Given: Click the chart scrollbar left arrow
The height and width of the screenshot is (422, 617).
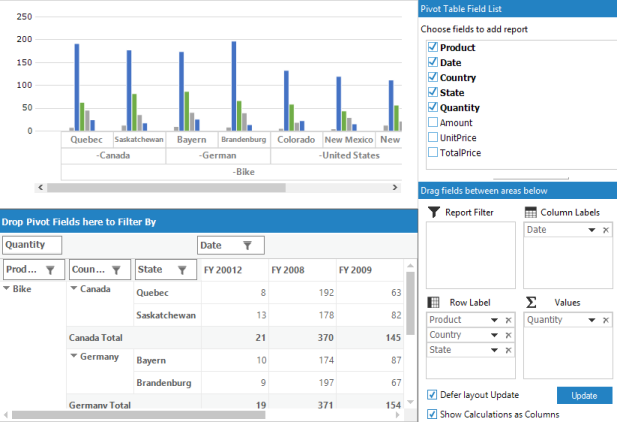Looking at the screenshot, I should [x=41, y=187].
